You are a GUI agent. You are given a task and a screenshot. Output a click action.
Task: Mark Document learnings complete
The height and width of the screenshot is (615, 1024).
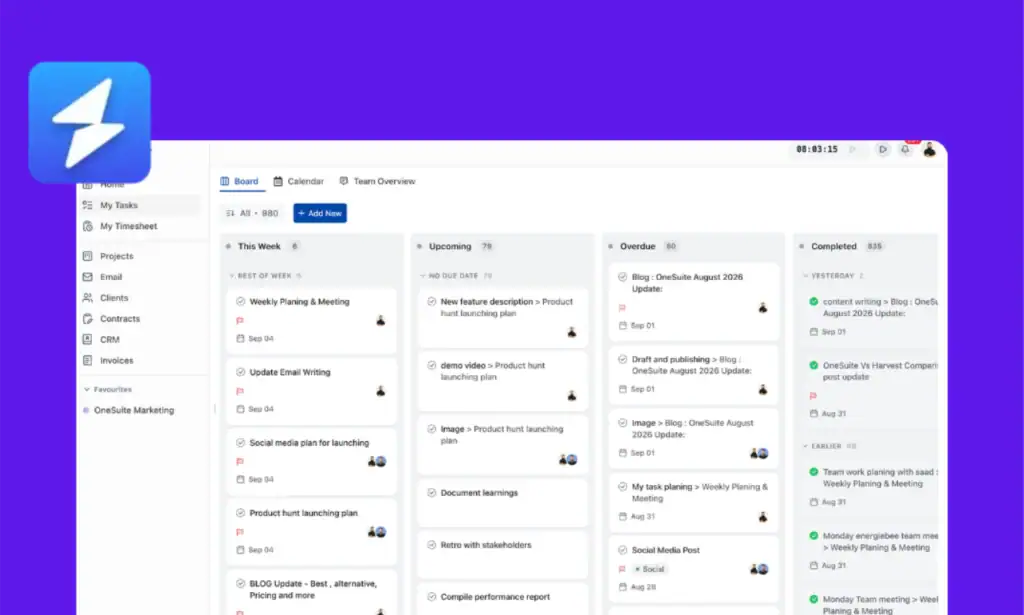pyautogui.click(x=432, y=493)
